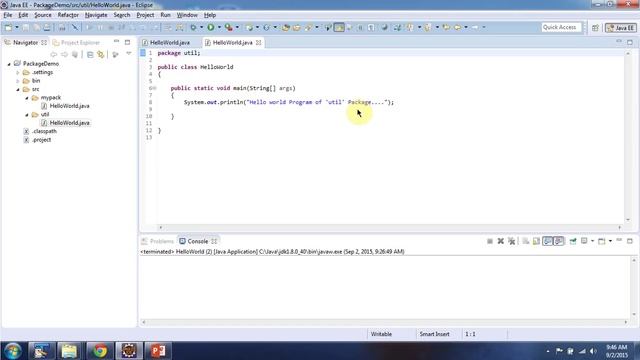
Task: Open the Debug button dropdown arrow
Action: coord(202,27)
